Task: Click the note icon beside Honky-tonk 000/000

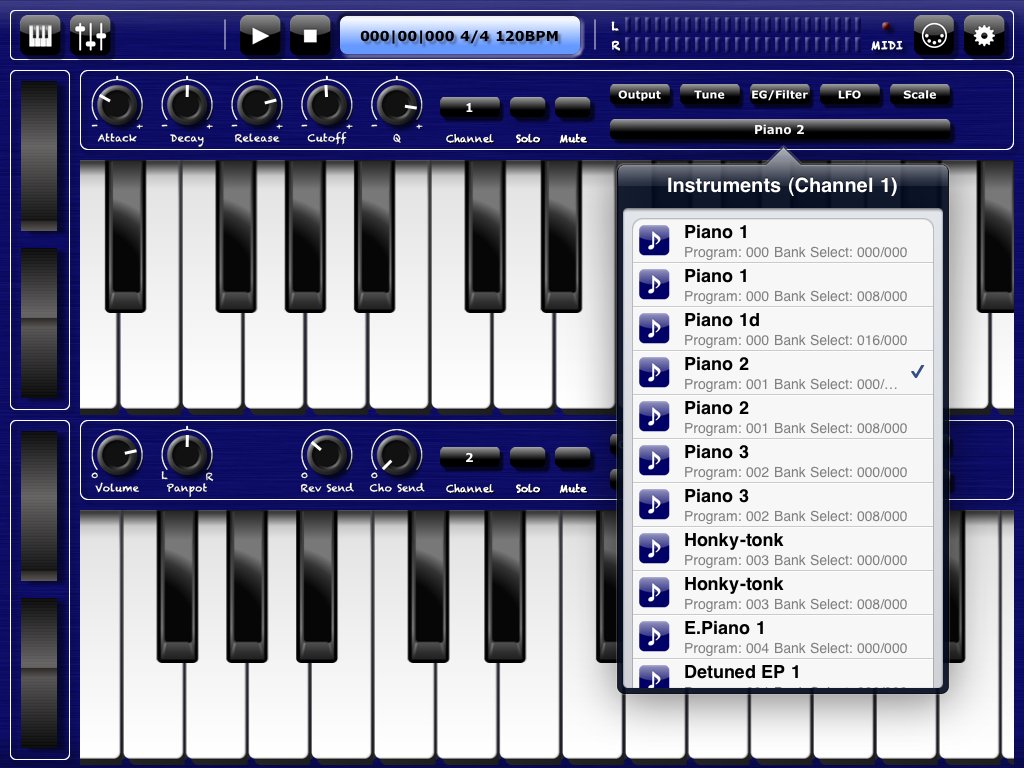Action: pos(654,549)
